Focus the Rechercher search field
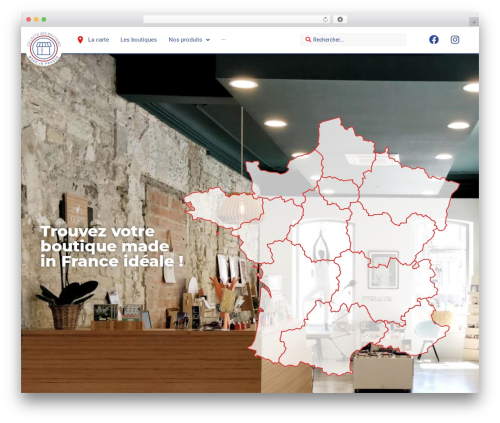500x423 pixels. coord(353,40)
